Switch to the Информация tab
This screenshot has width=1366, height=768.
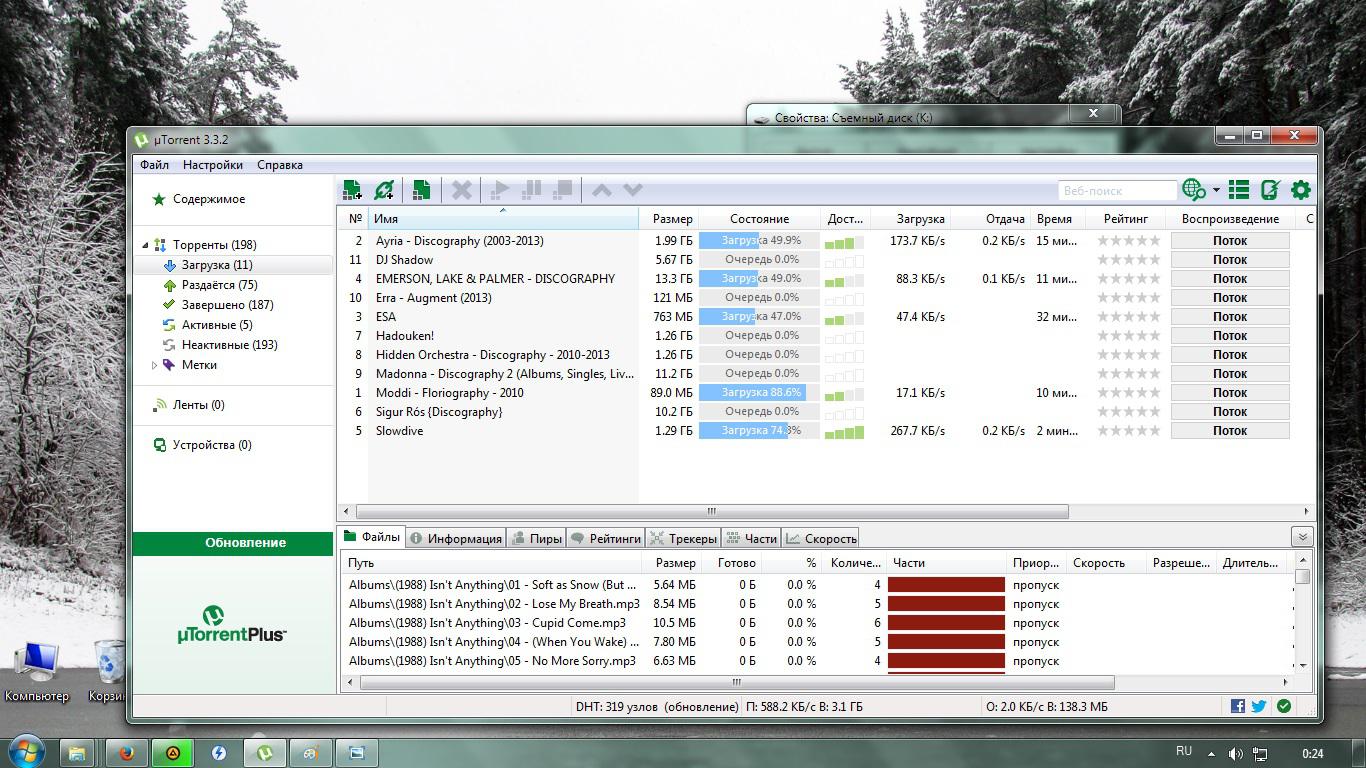[x=455, y=538]
